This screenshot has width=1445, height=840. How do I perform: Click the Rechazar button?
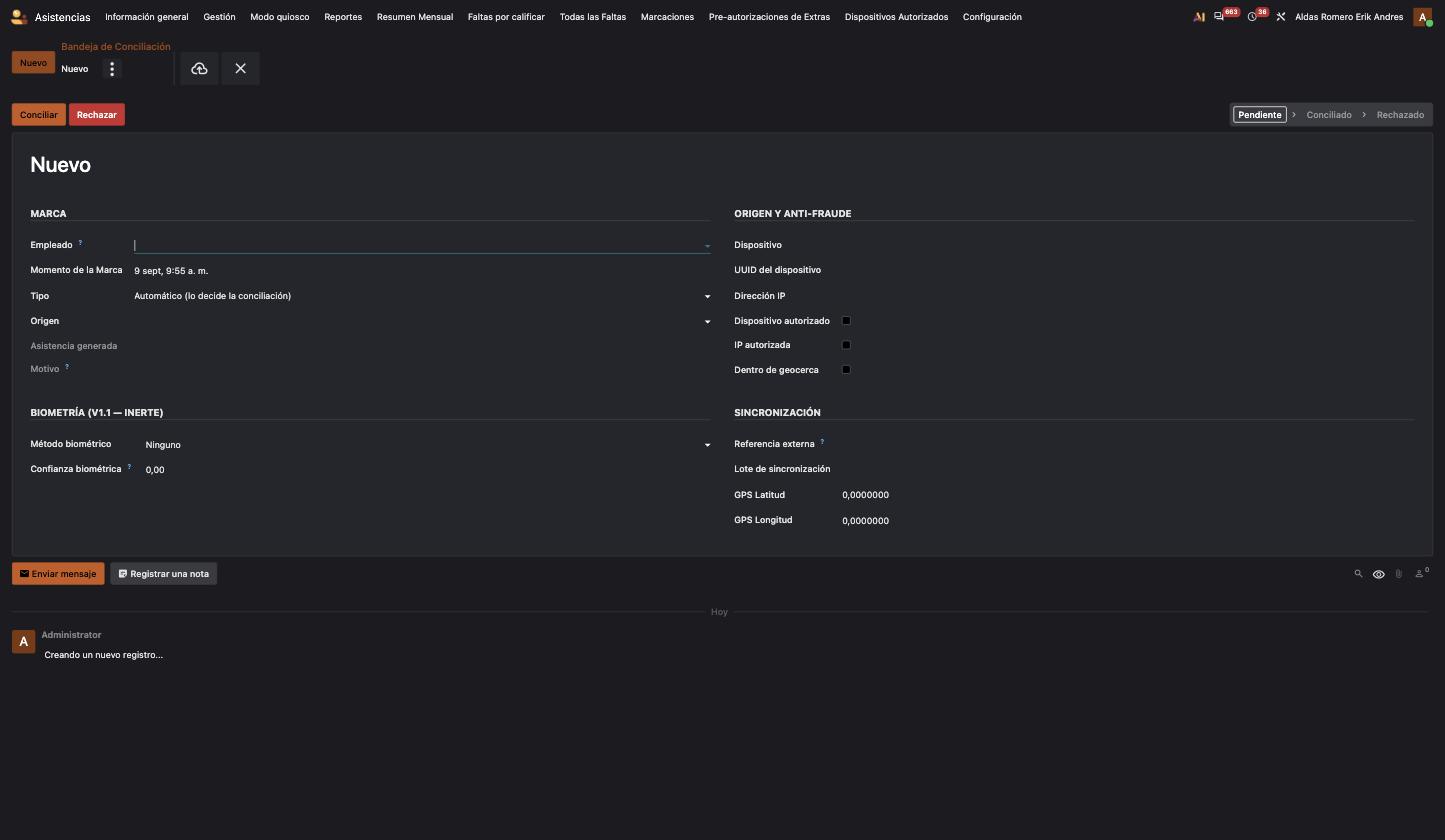pyautogui.click(x=97, y=115)
